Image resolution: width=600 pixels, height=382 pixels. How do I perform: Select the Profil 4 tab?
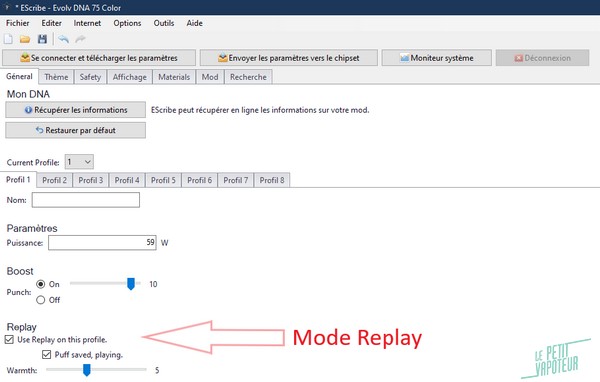tap(127, 180)
